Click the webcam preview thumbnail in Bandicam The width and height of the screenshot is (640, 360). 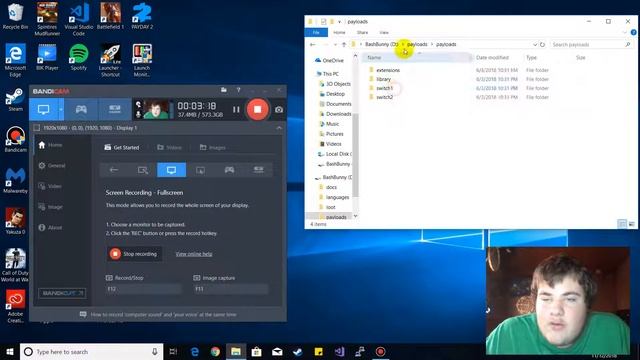click(x=156, y=109)
